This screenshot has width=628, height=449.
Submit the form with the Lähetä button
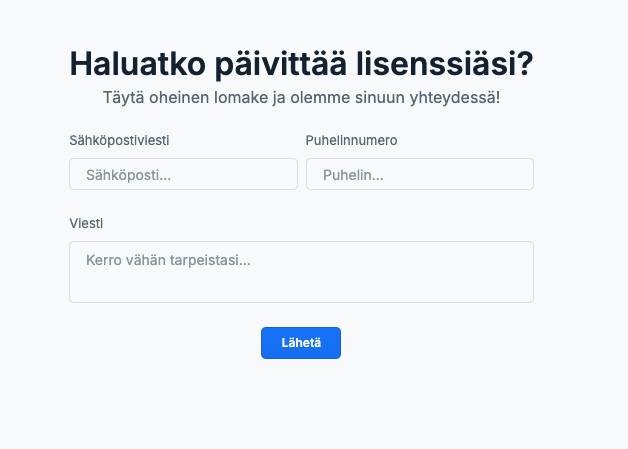click(x=301, y=343)
